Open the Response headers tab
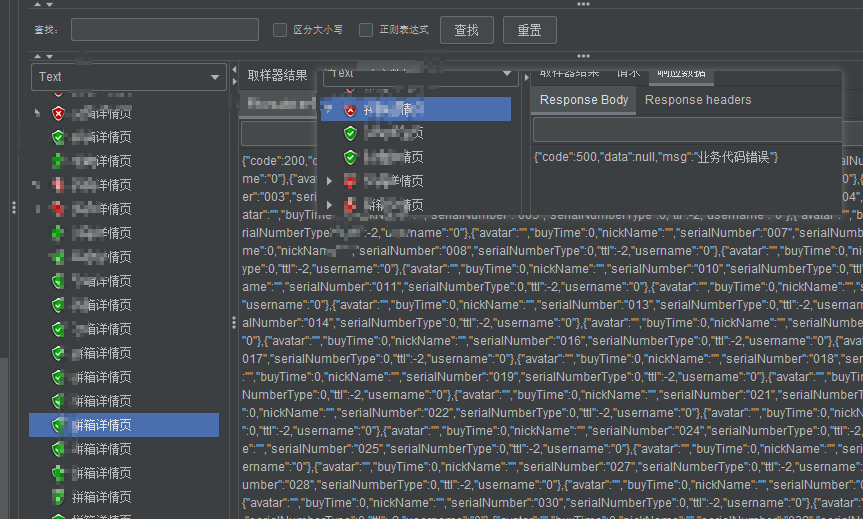 pyautogui.click(x=698, y=100)
